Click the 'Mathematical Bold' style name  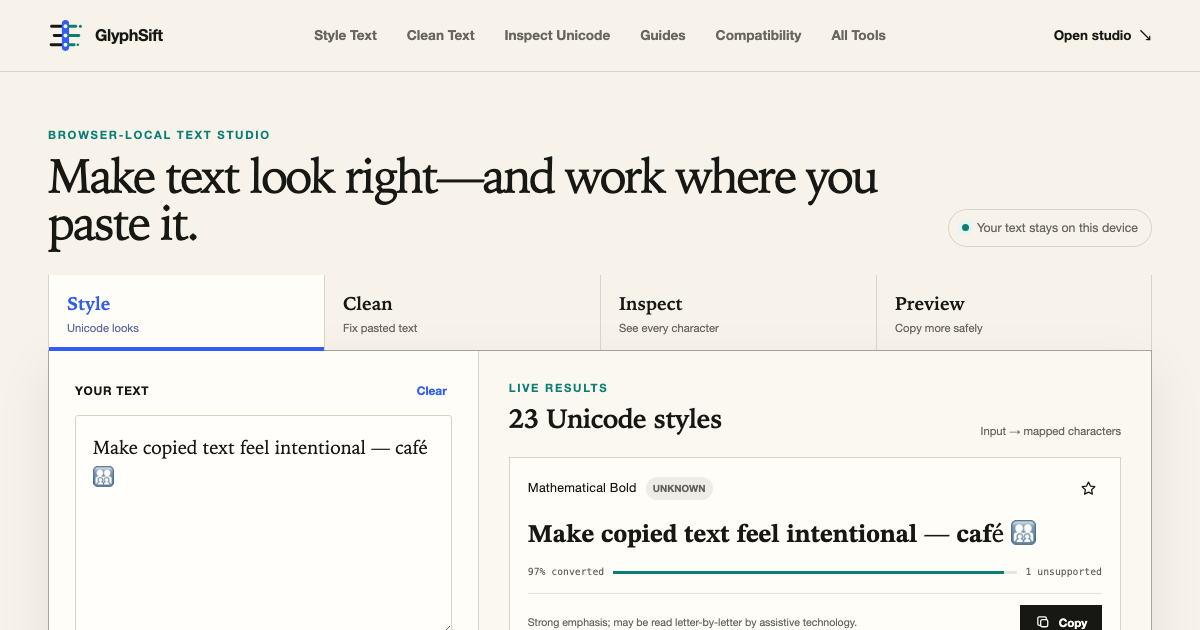click(582, 488)
